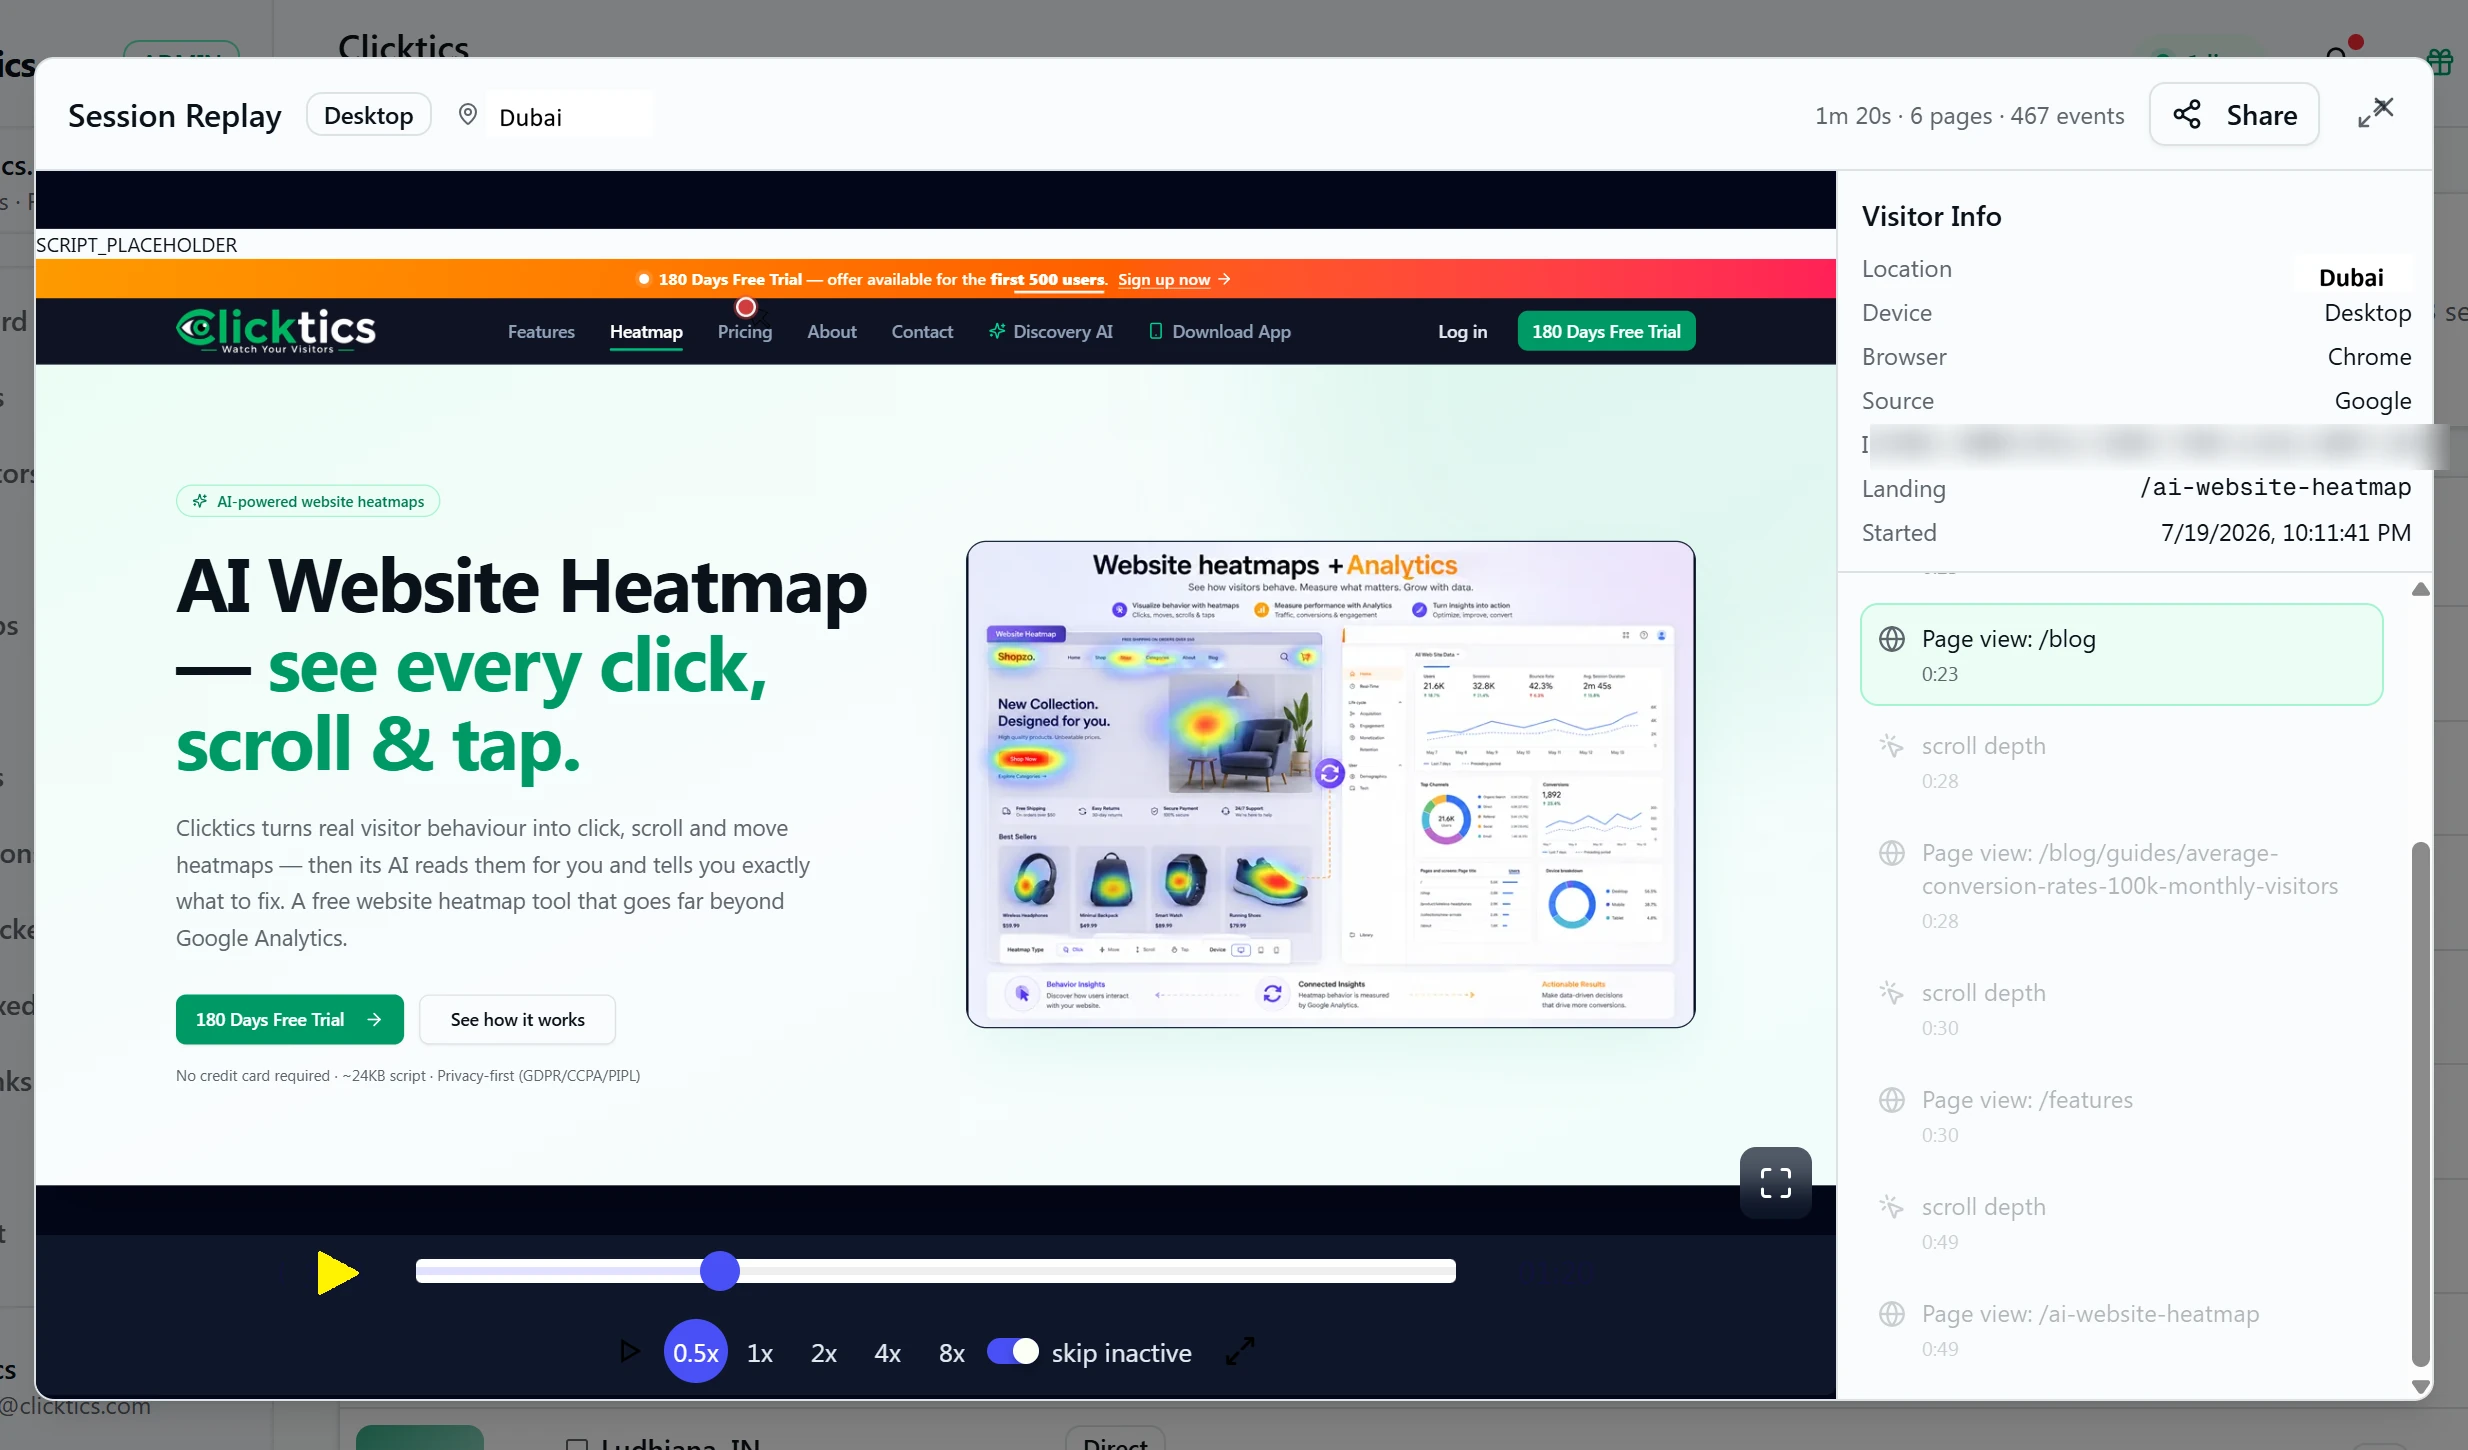Screen dimensions: 2468x1450
Task: Select the Page view: /features event
Action: point(2121,1115)
